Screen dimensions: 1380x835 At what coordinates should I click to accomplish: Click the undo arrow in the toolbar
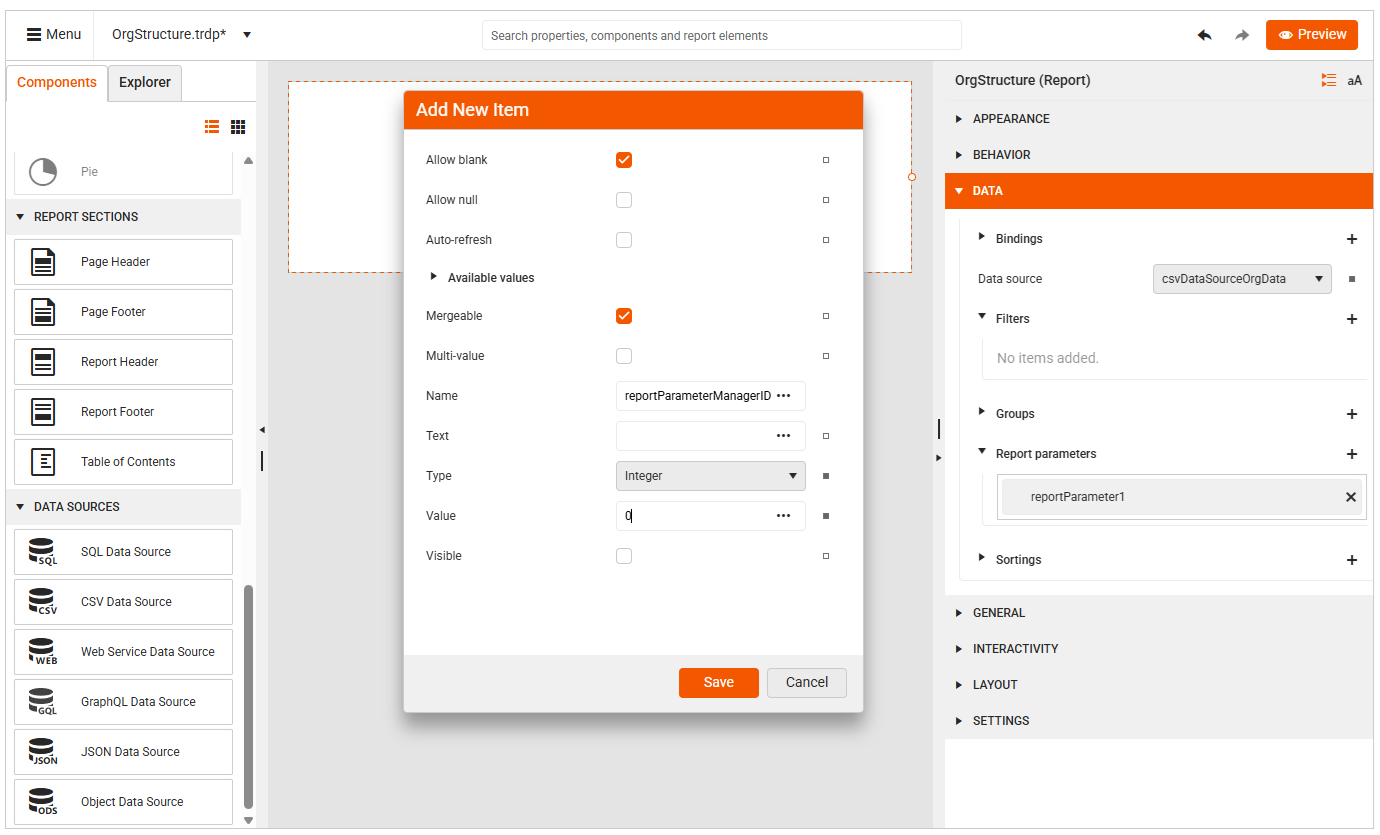[x=1204, y=34]
